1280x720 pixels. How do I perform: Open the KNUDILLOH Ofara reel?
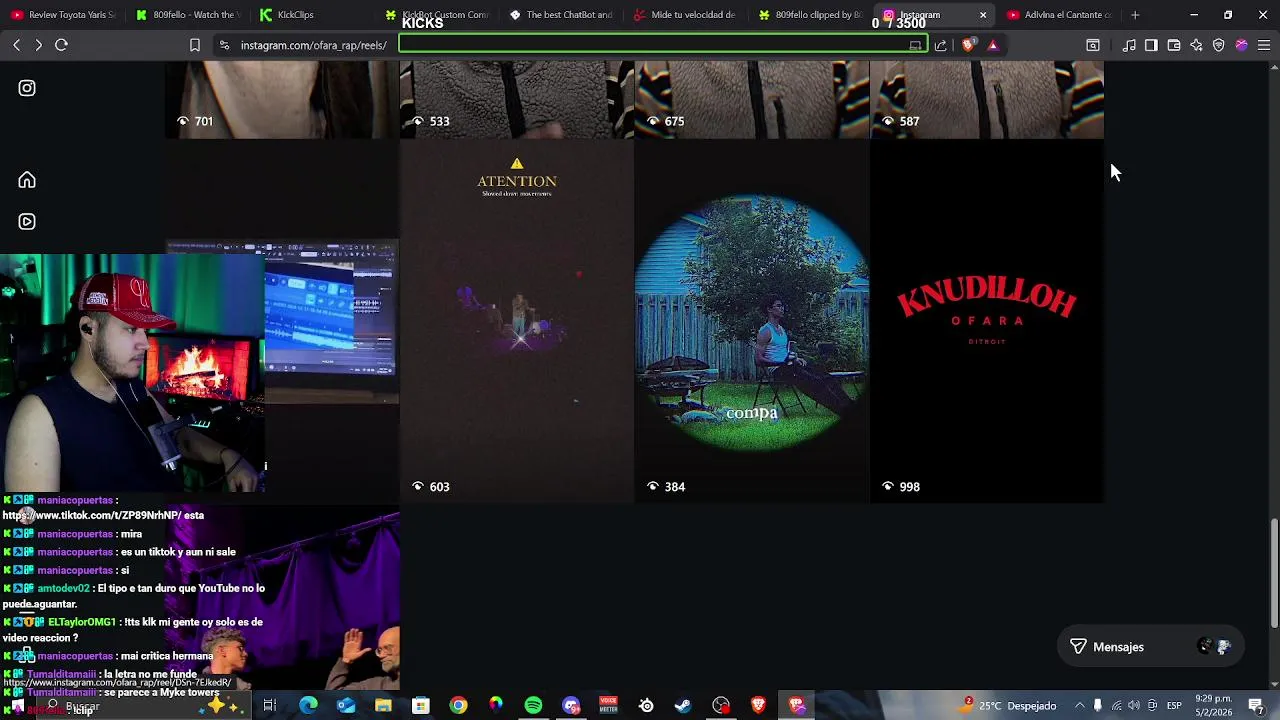[987, 322]
